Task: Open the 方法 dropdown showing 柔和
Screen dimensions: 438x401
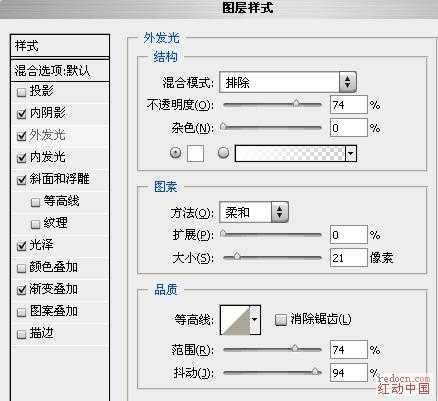Action: coord(254,212)
